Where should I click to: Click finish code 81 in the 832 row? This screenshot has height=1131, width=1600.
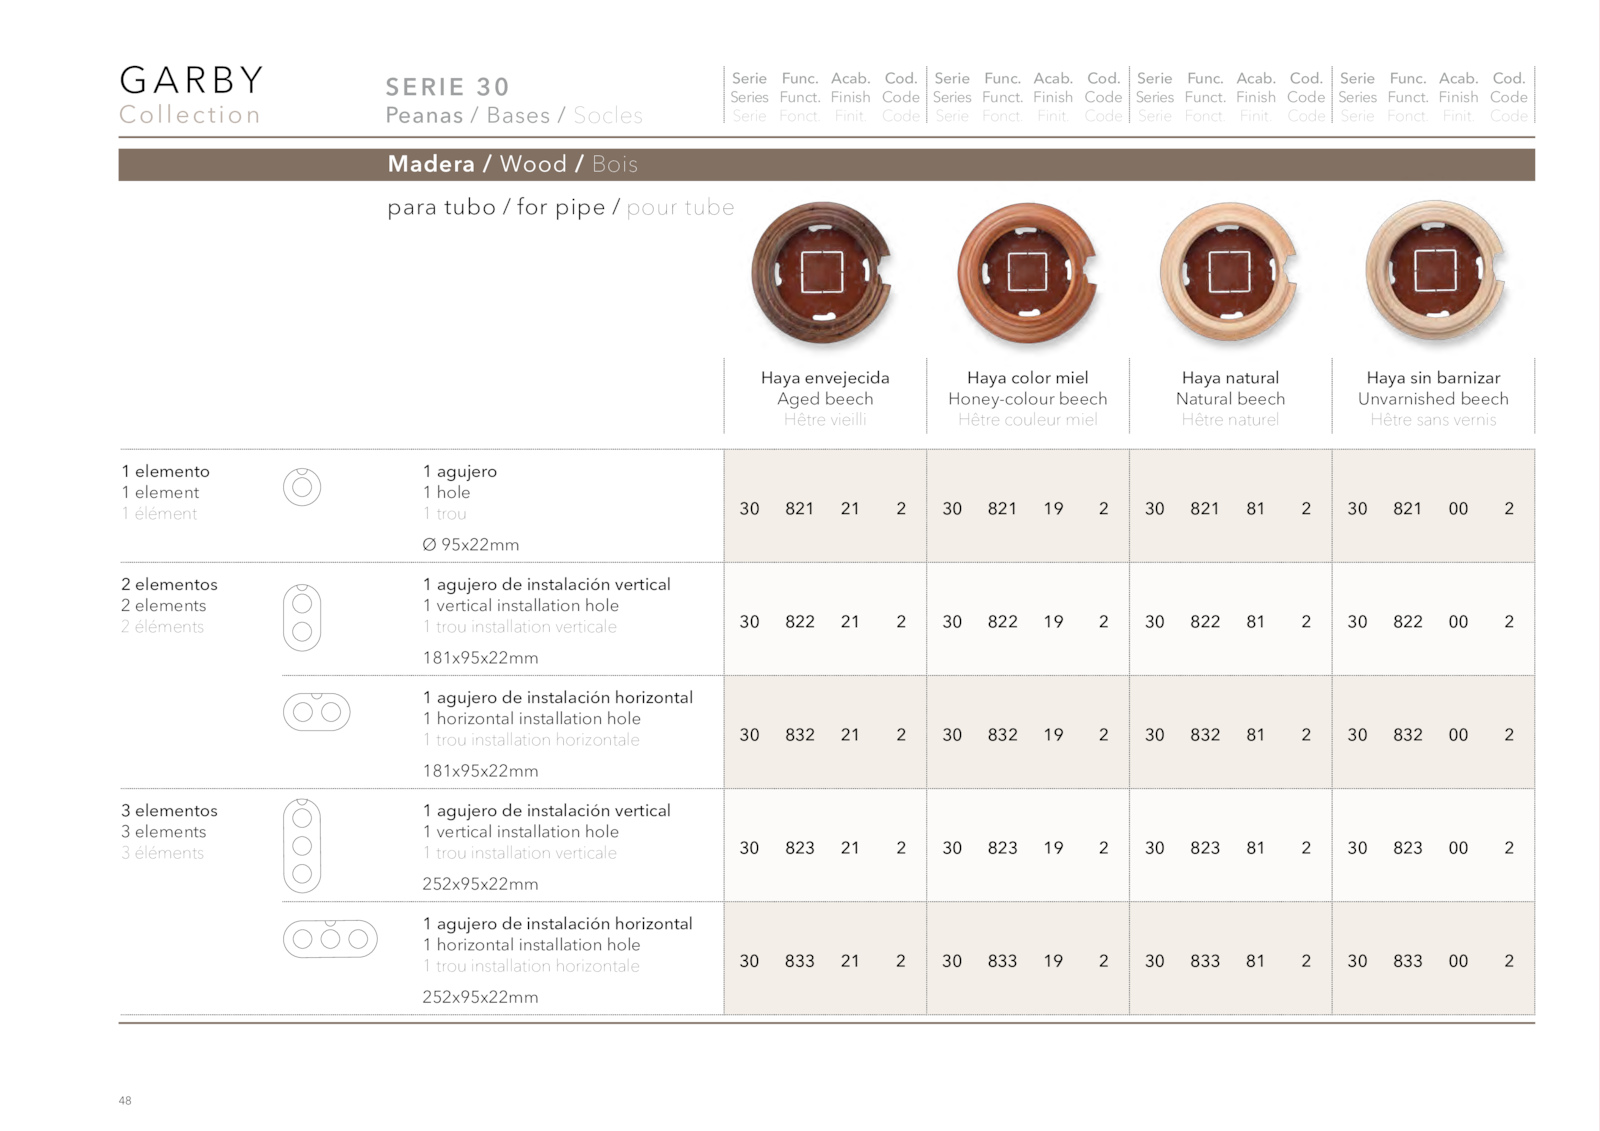tap(1255, 734)
